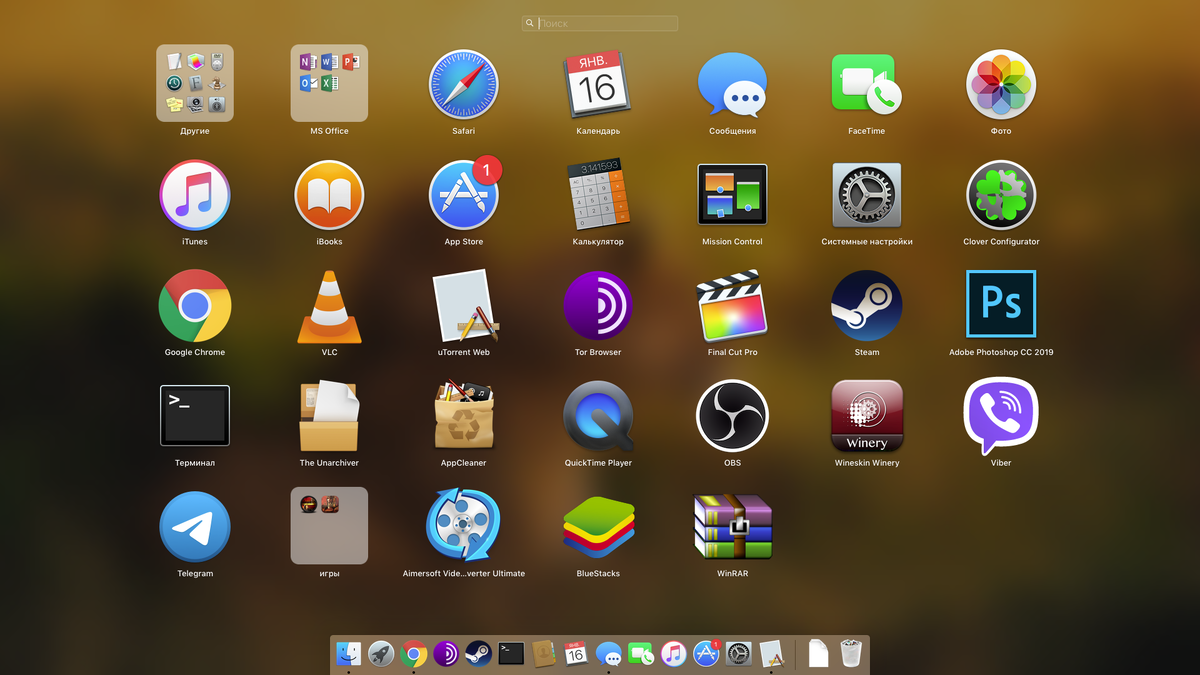Launch QuickTime Player
Image resolution: width=1200 pixels, height=675 pixels.
point(597,417)
